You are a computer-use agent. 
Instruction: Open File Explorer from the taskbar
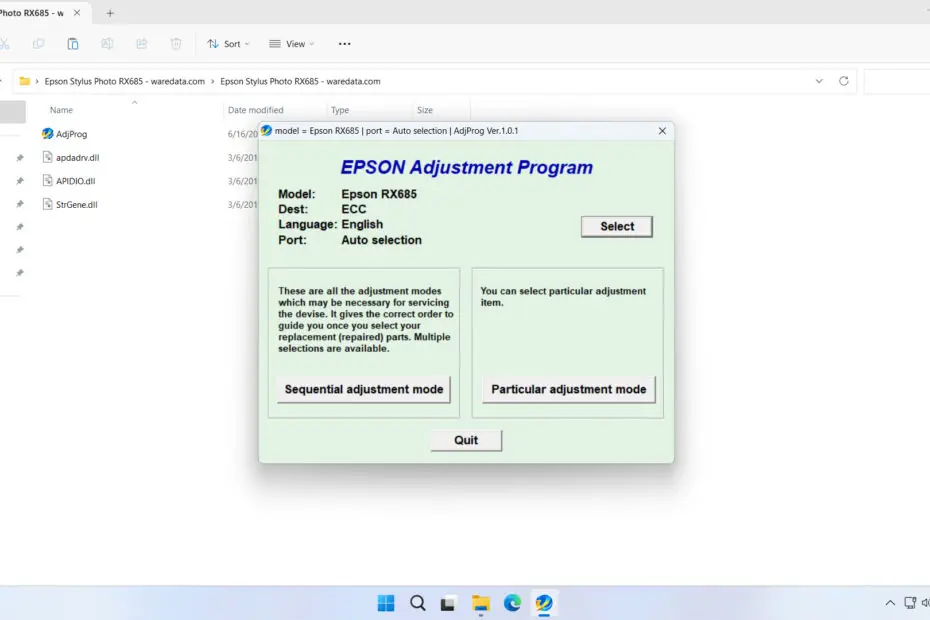(x=480, y=603)
